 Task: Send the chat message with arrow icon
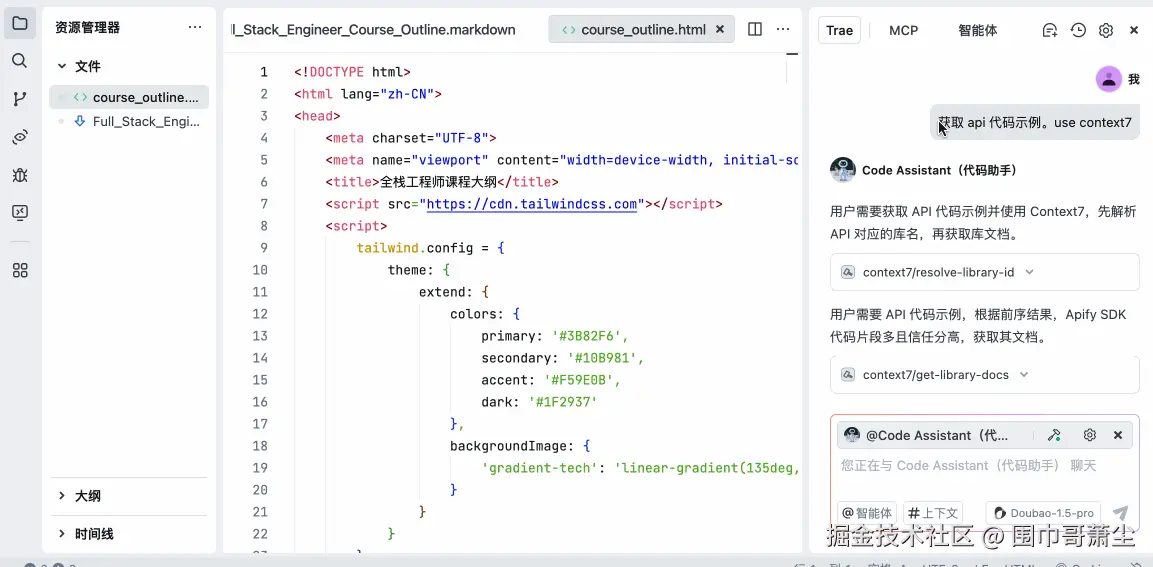(1120, 513)
